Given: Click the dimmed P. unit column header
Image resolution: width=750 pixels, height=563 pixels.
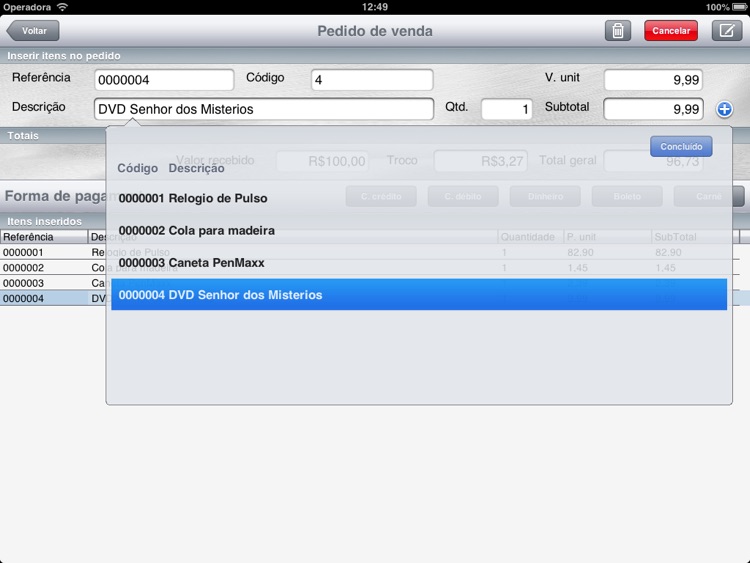Looking at the screenshot, I should pyautogui.click(x=607, y=237).
